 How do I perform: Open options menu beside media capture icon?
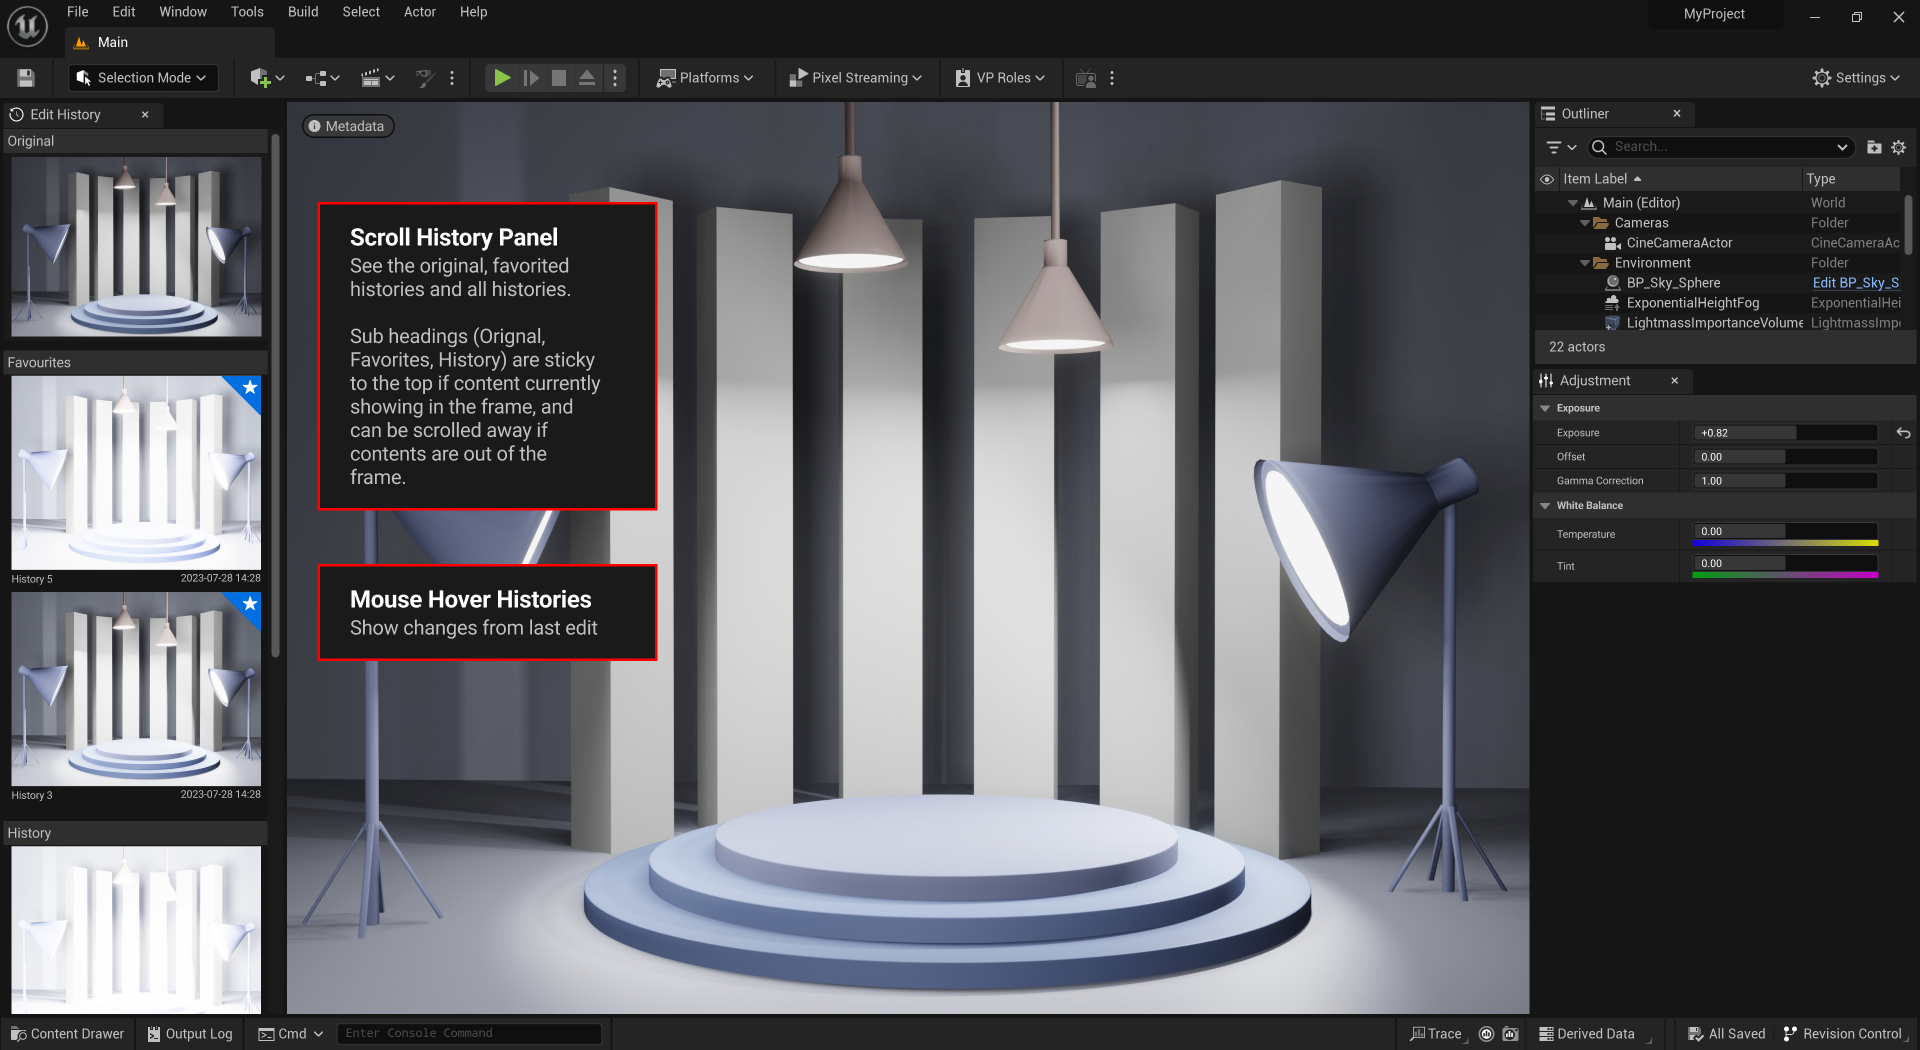tap(1112, 78)
